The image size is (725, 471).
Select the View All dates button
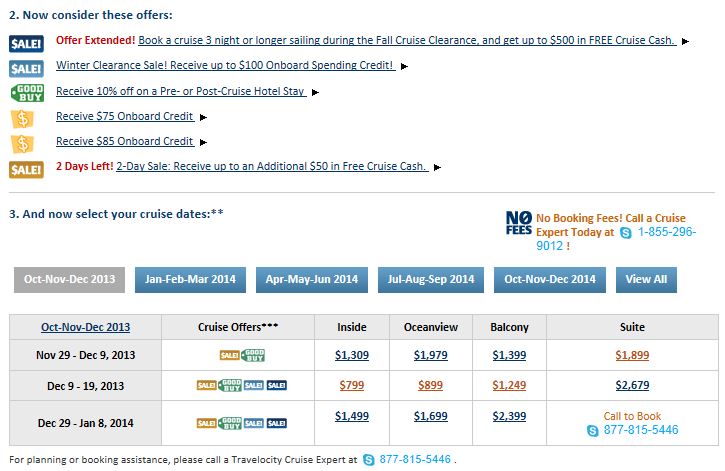point(646,280)
